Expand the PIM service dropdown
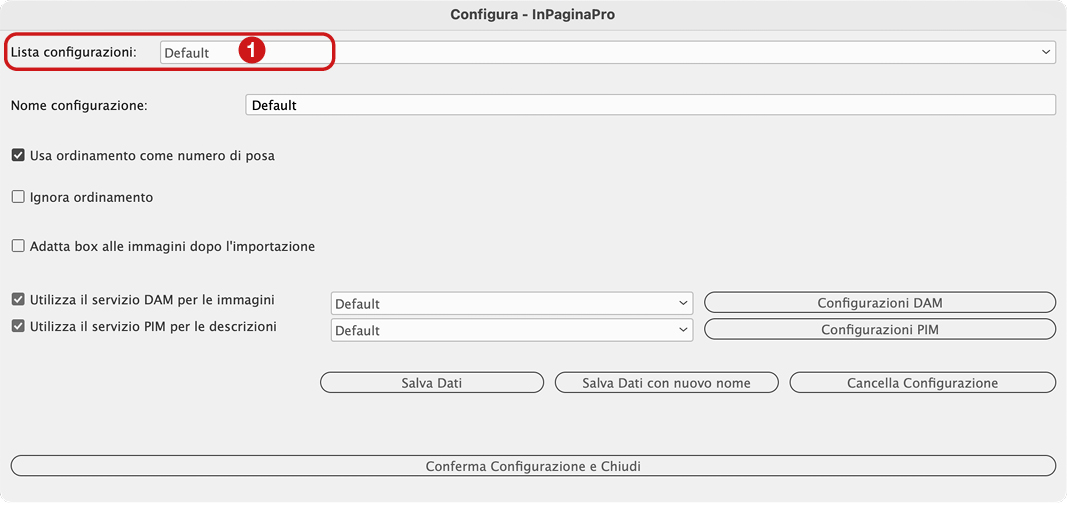This screenshot has height=507, width=1067. 511,330
